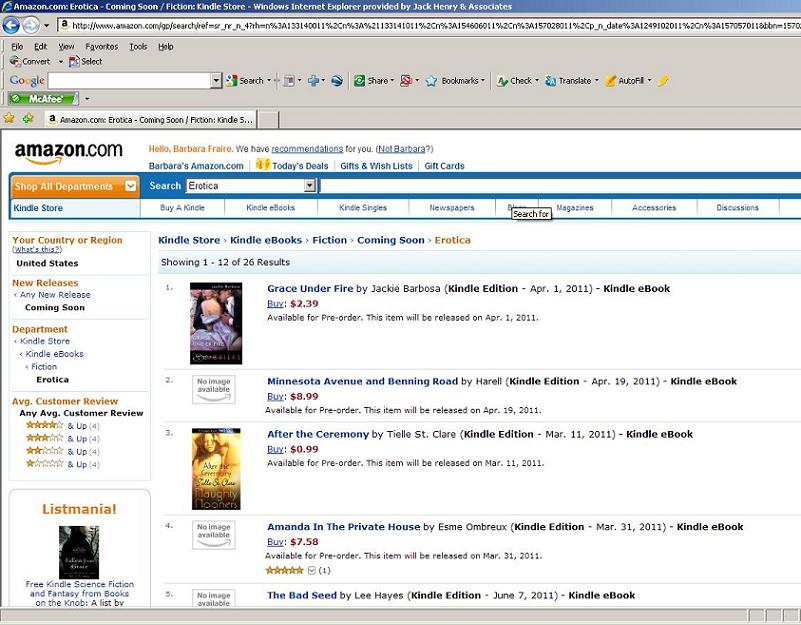Open Minnesota Avenue and Benning Road title
This screenshot has height=625, width=801.
tap(363, 381)
